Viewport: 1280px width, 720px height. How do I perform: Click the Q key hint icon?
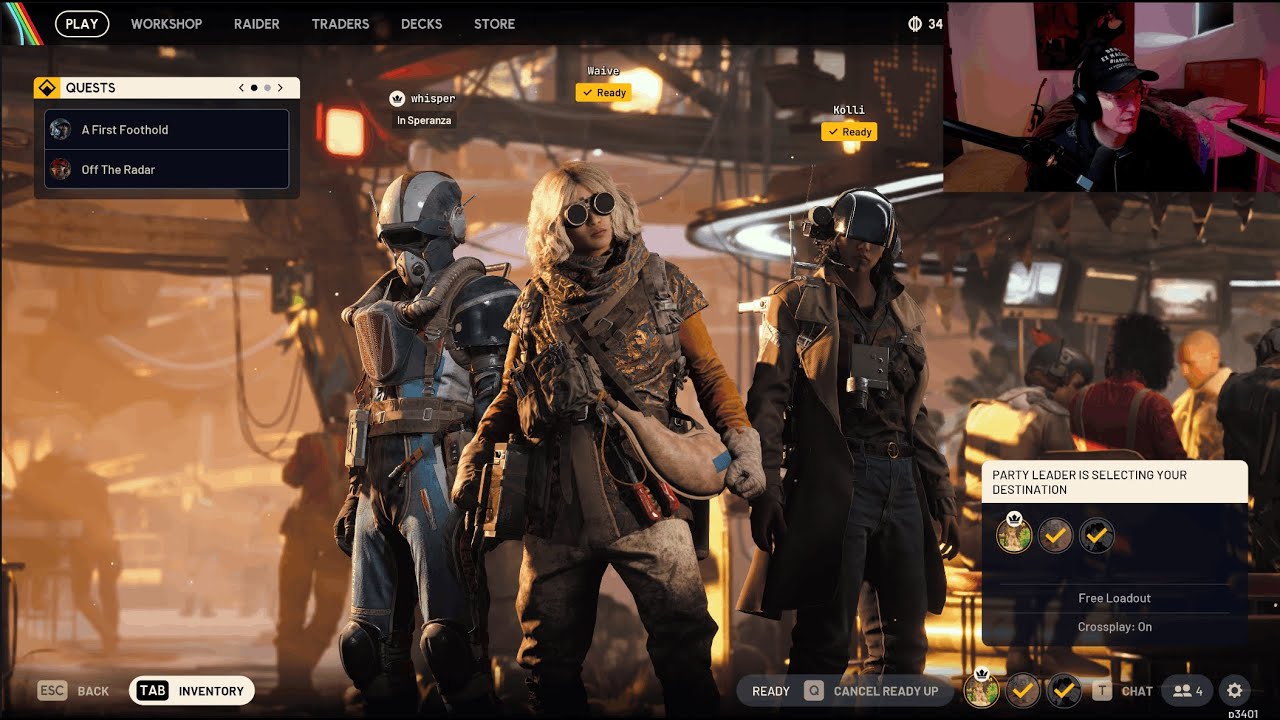pyautogui.click(x=814, y=691)
